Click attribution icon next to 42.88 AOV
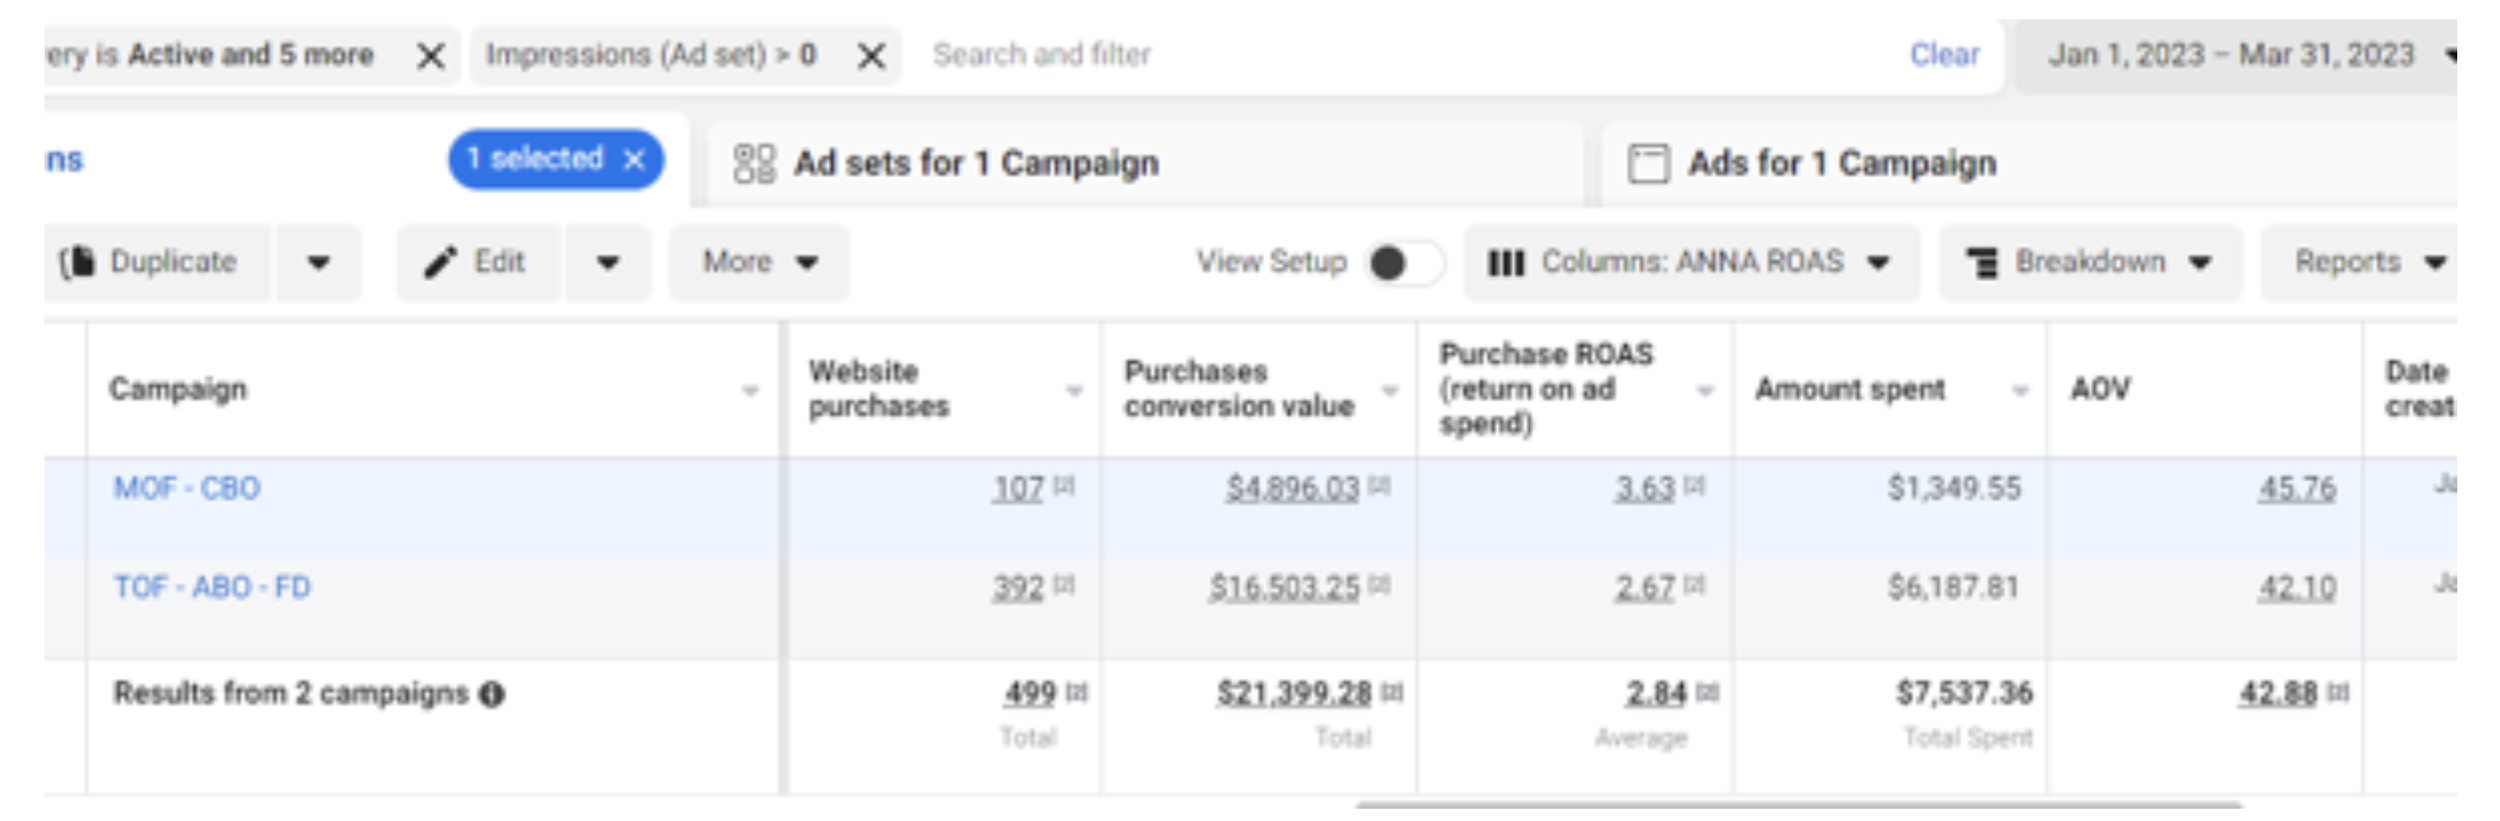The width and height of the screenshot is (2500, 821). pyautogui.click(x=2338, y=692)
